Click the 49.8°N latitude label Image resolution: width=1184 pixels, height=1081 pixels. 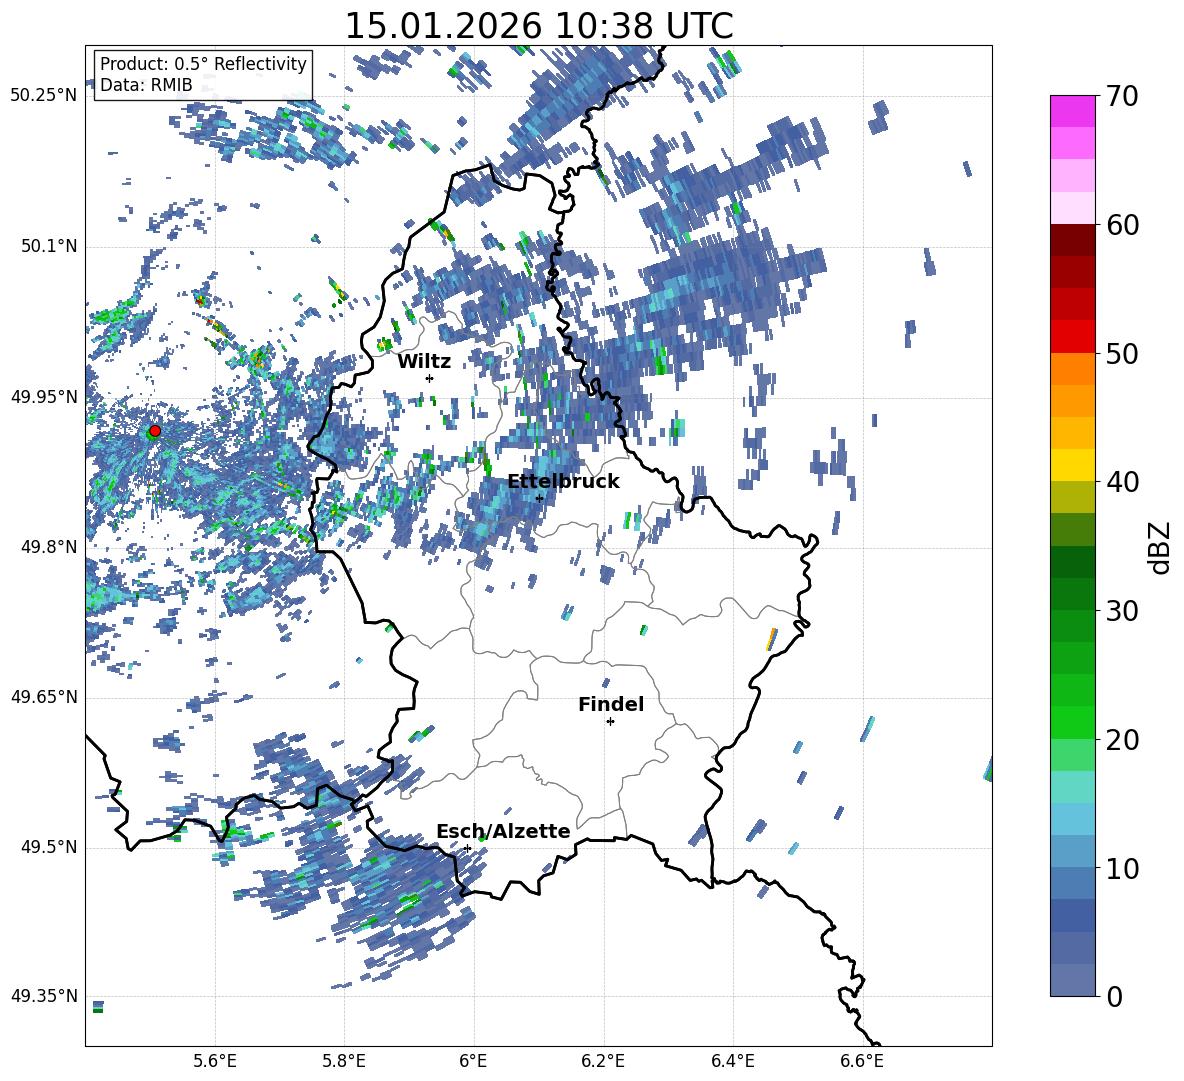[x=49, y=547]
